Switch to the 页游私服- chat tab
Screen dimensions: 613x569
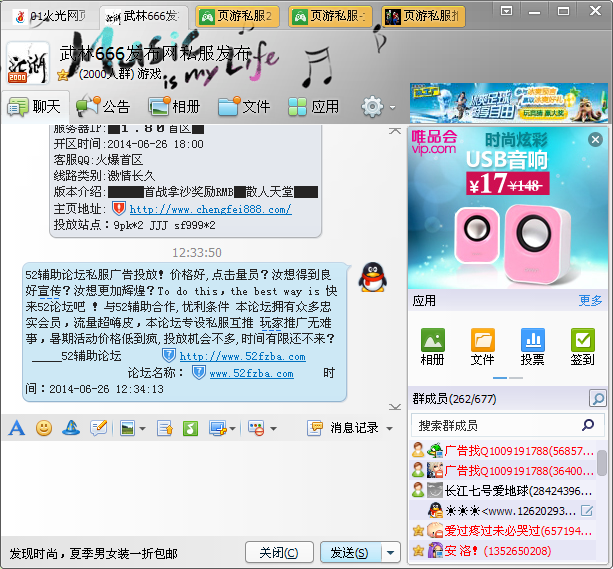click(331, 16)
